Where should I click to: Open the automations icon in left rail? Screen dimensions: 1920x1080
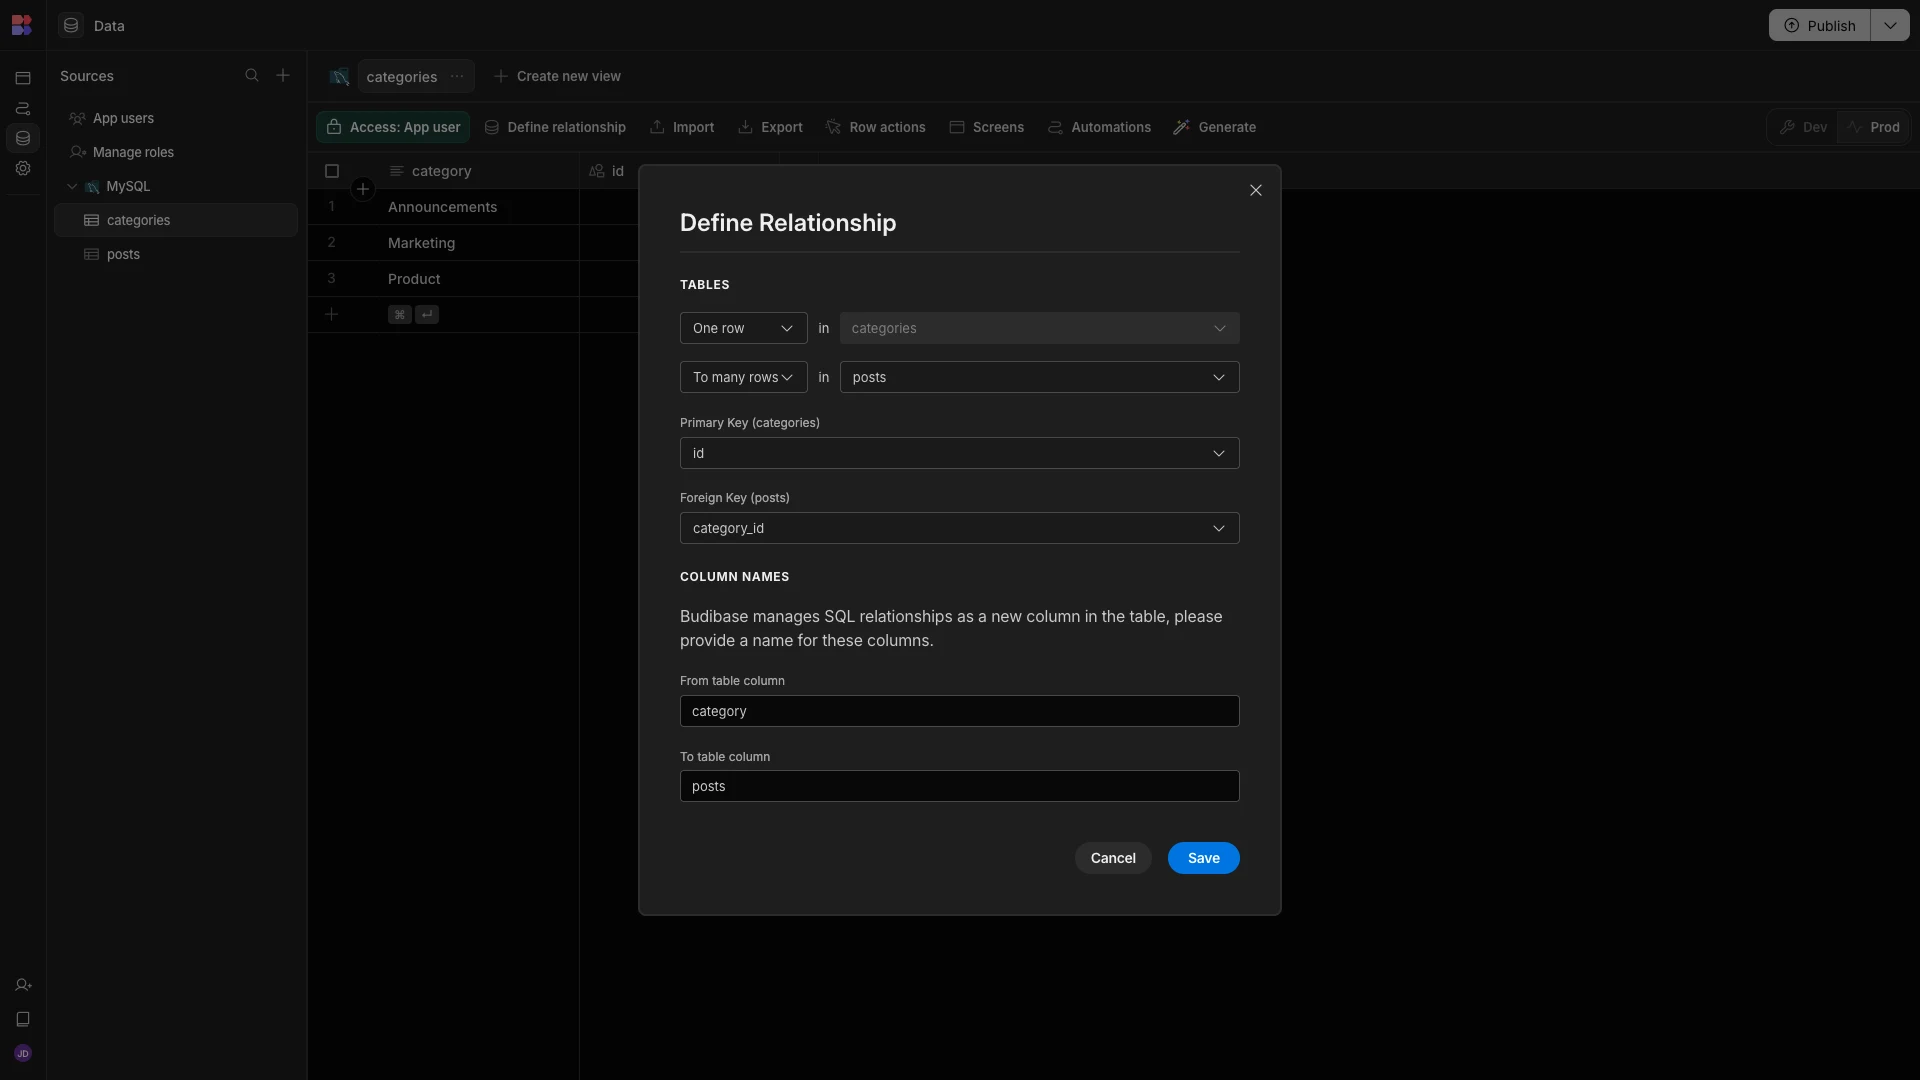(23, 108)
